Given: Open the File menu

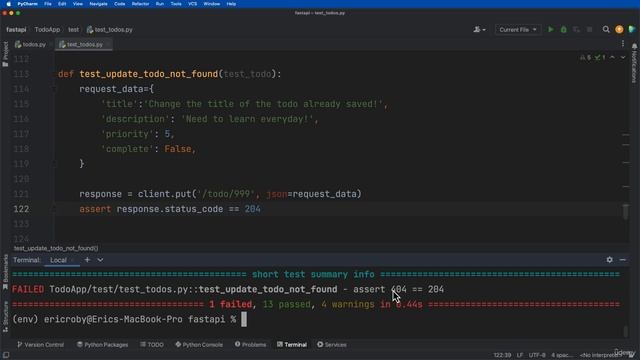Looking at the screenshot, I should tap(48, 4).
